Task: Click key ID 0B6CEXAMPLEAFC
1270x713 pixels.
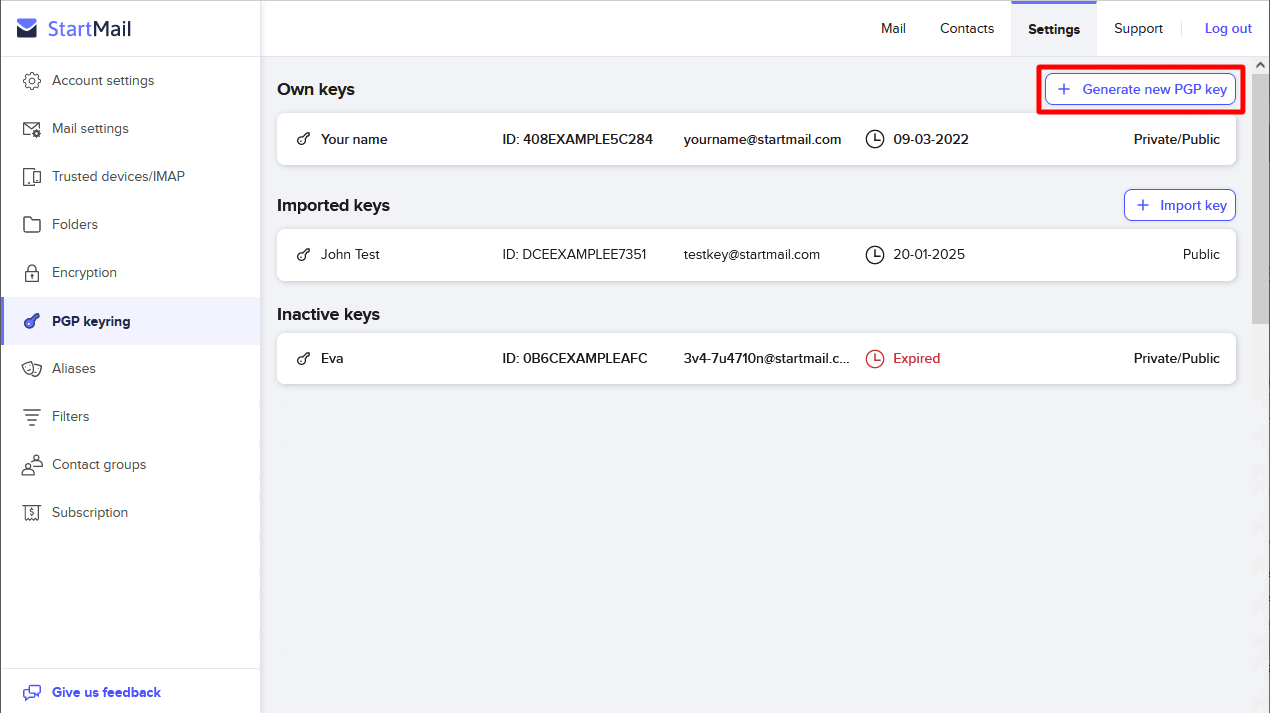Action: coord(575,358)
